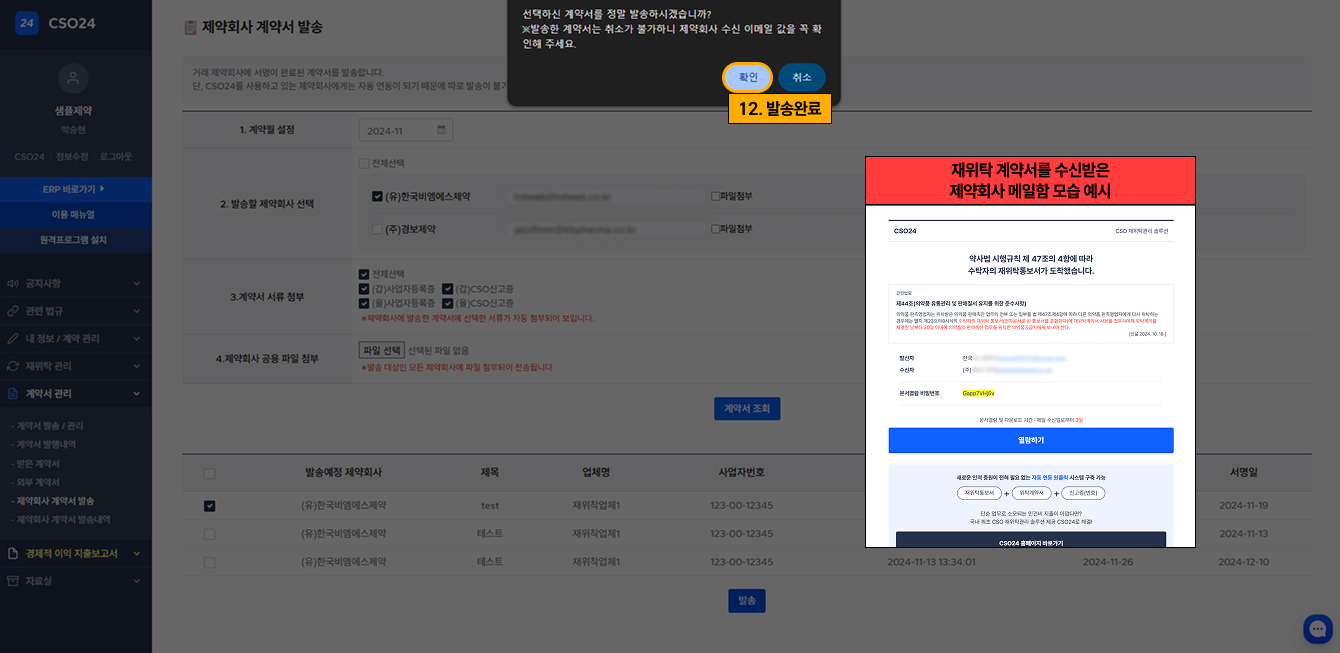Viewport: 1340px width, 653px height.
Task: Click the 경제적 이익 지출보고서 file icon
Action: [x=13, y=553]
